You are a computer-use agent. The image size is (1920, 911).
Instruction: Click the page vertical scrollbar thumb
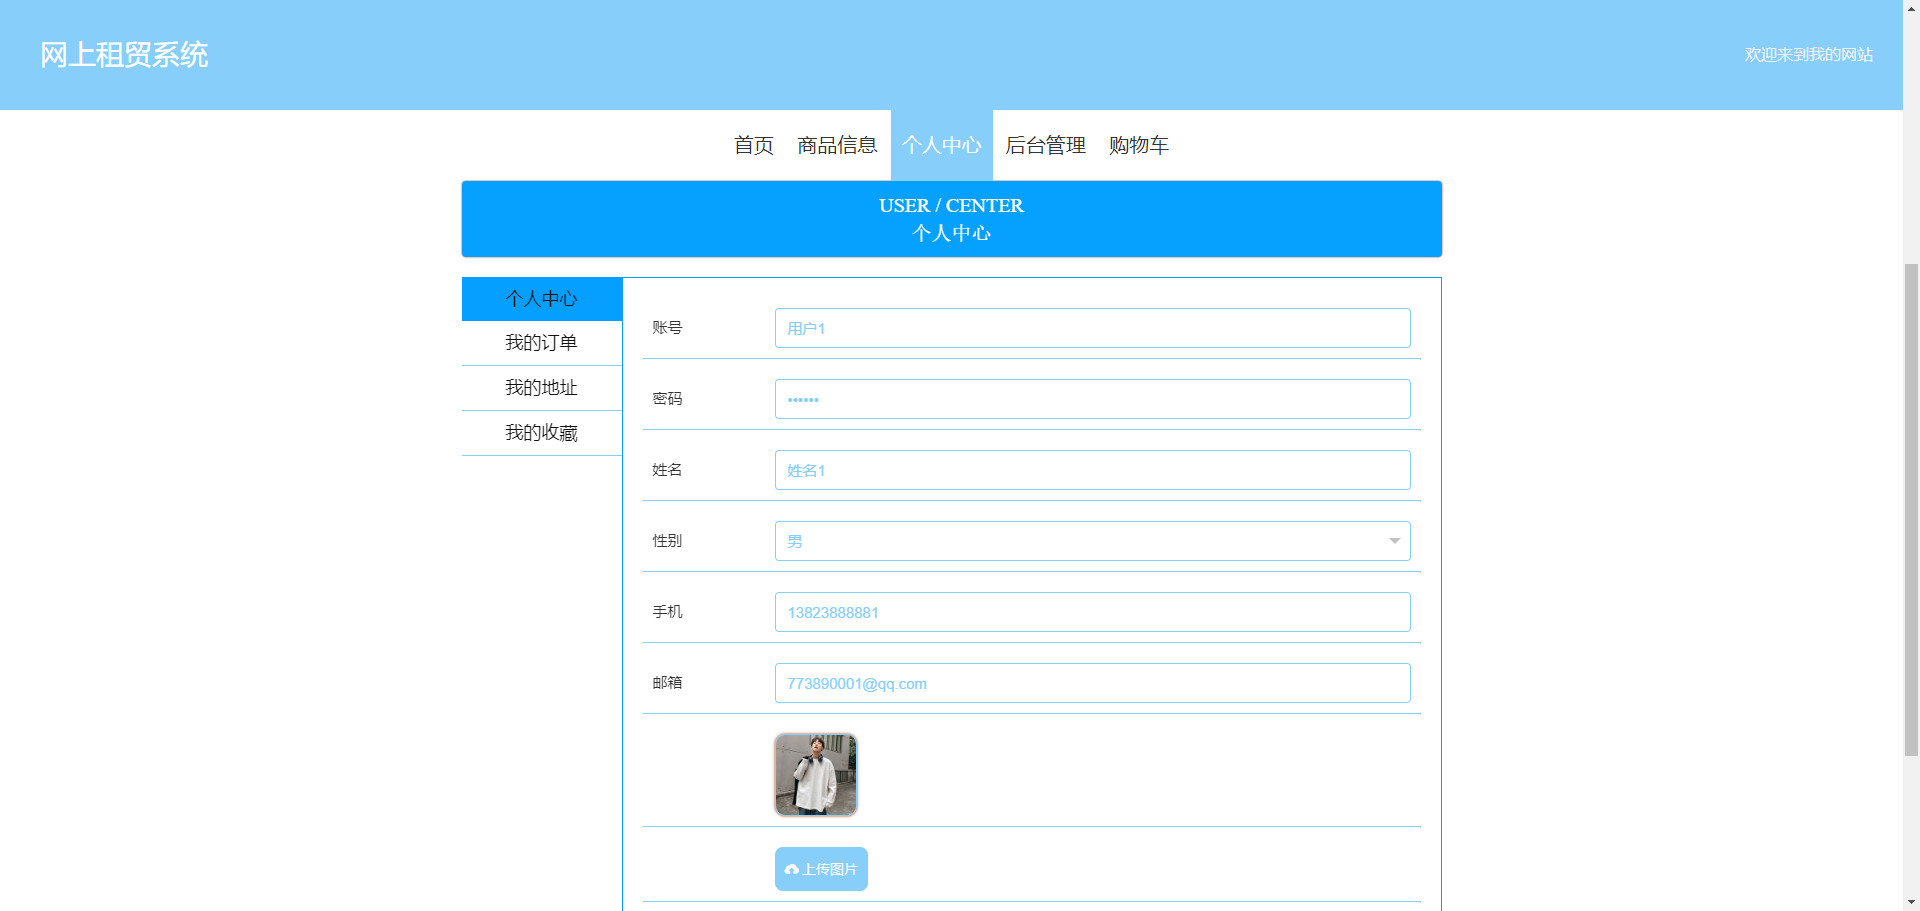pyautogui.click(x=1911, y=510)
